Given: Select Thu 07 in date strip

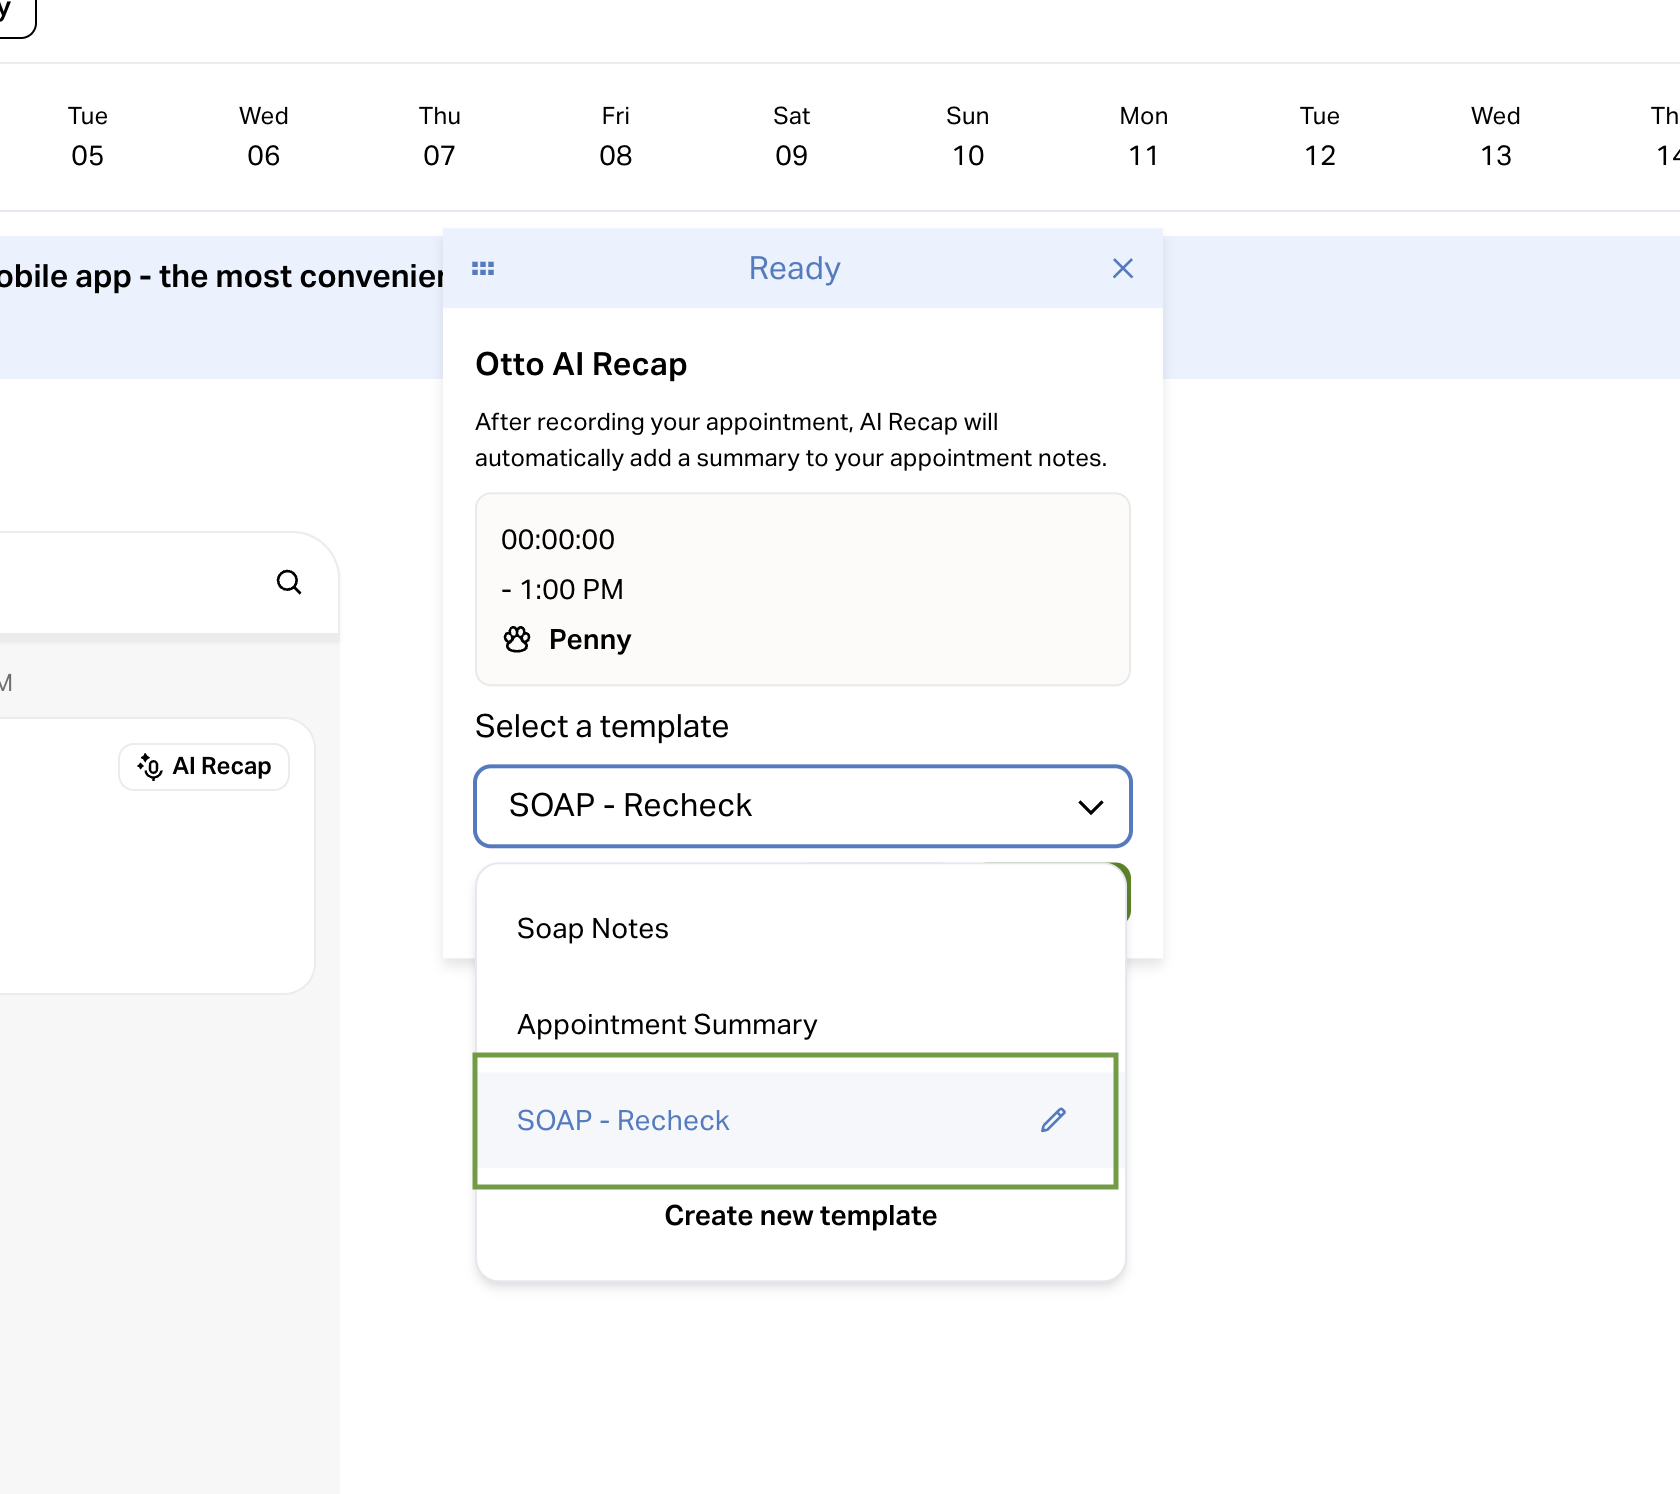Looking at the screenshot, I should click(x=440, y=136).
